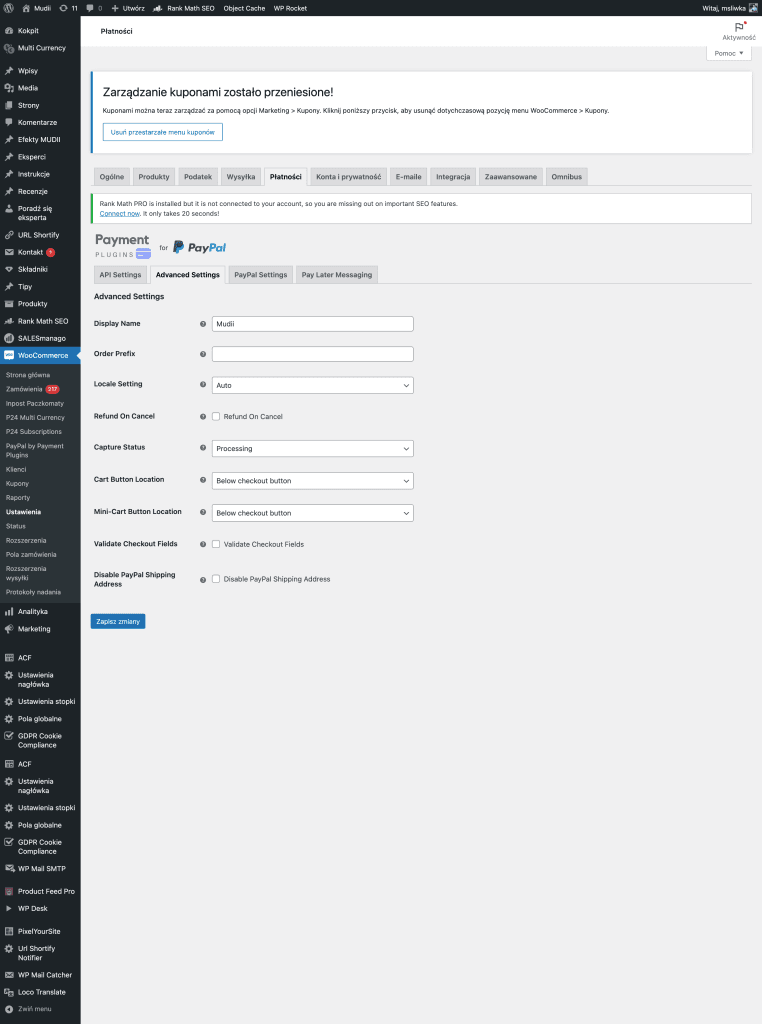Open the Pay Later Messaging tab

[x=337, y=275]
